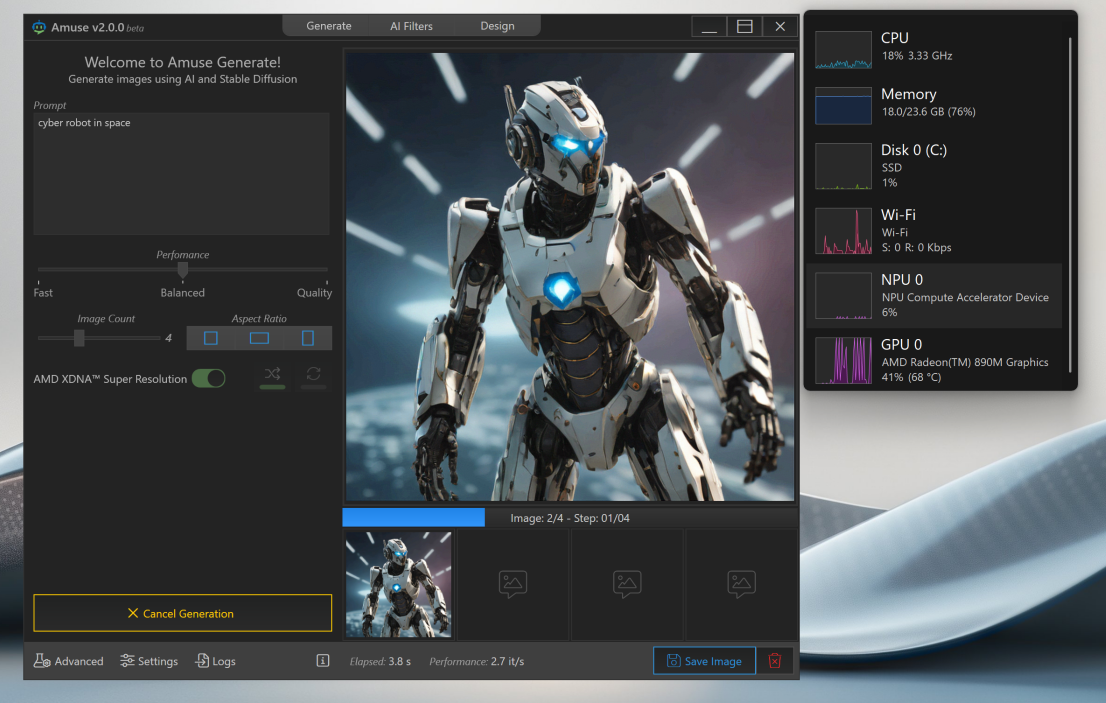Select the first generated robot thumbnail

398,584
